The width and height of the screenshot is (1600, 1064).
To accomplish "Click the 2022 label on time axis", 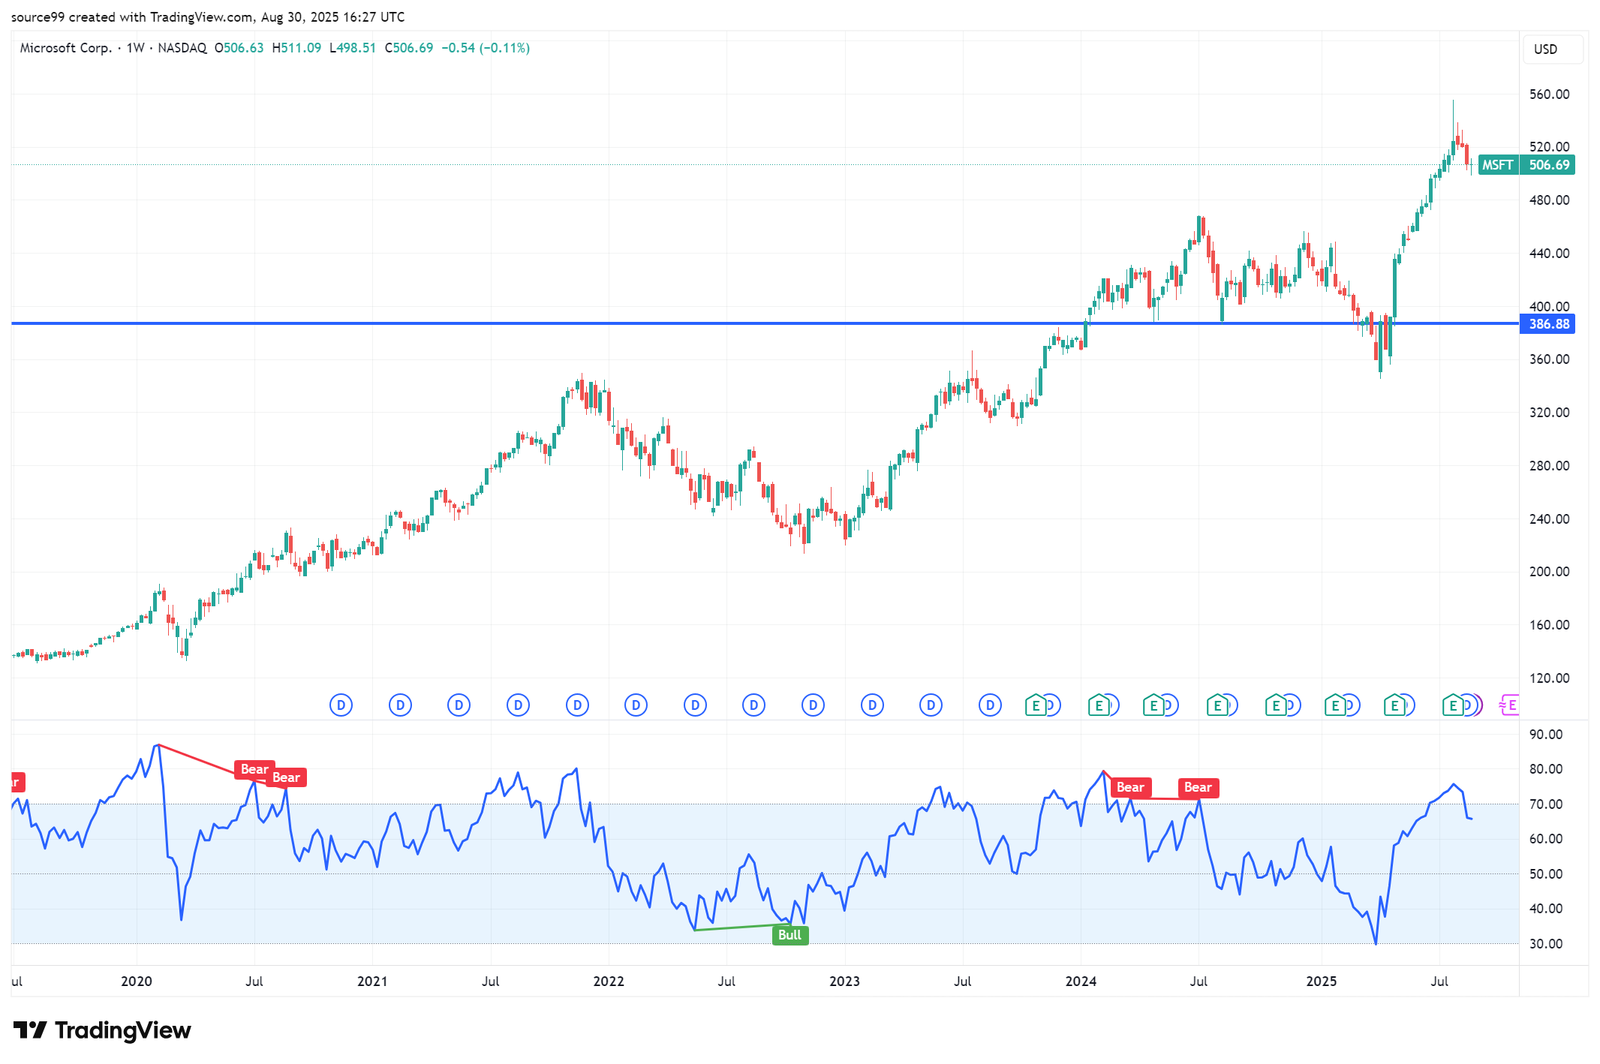I will [608, 981].
